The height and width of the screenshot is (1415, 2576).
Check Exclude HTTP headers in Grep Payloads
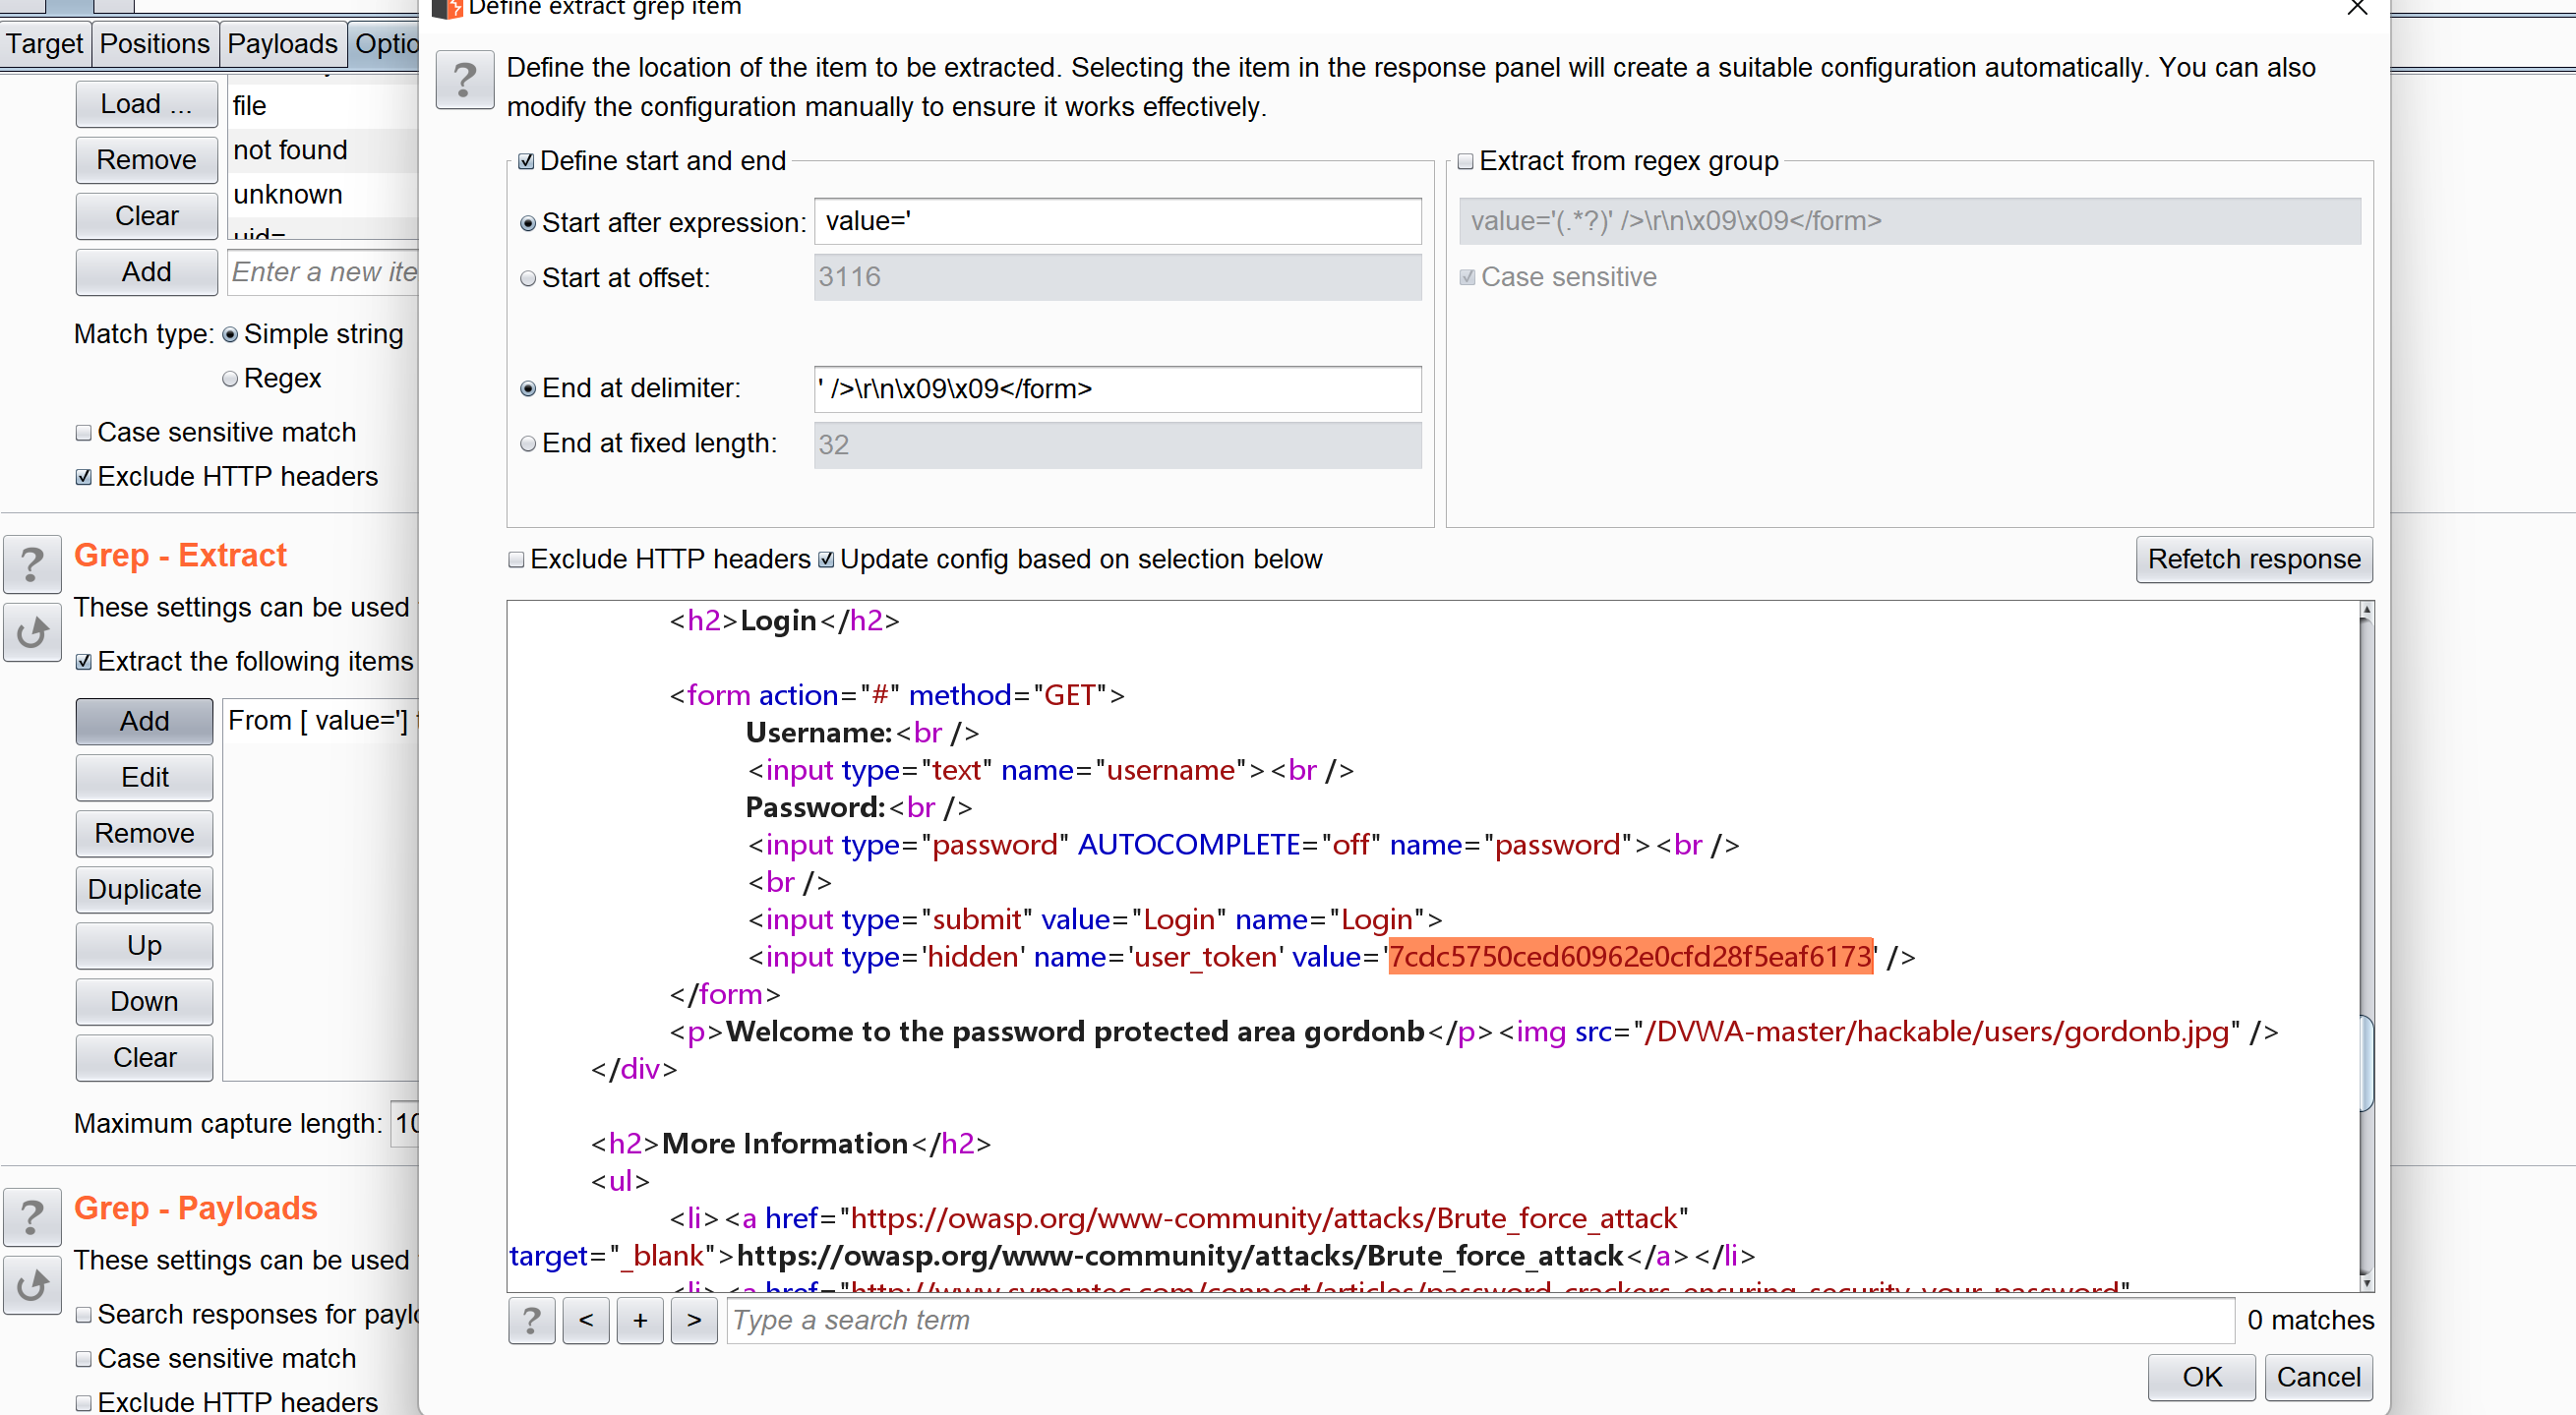(84, 1402)
